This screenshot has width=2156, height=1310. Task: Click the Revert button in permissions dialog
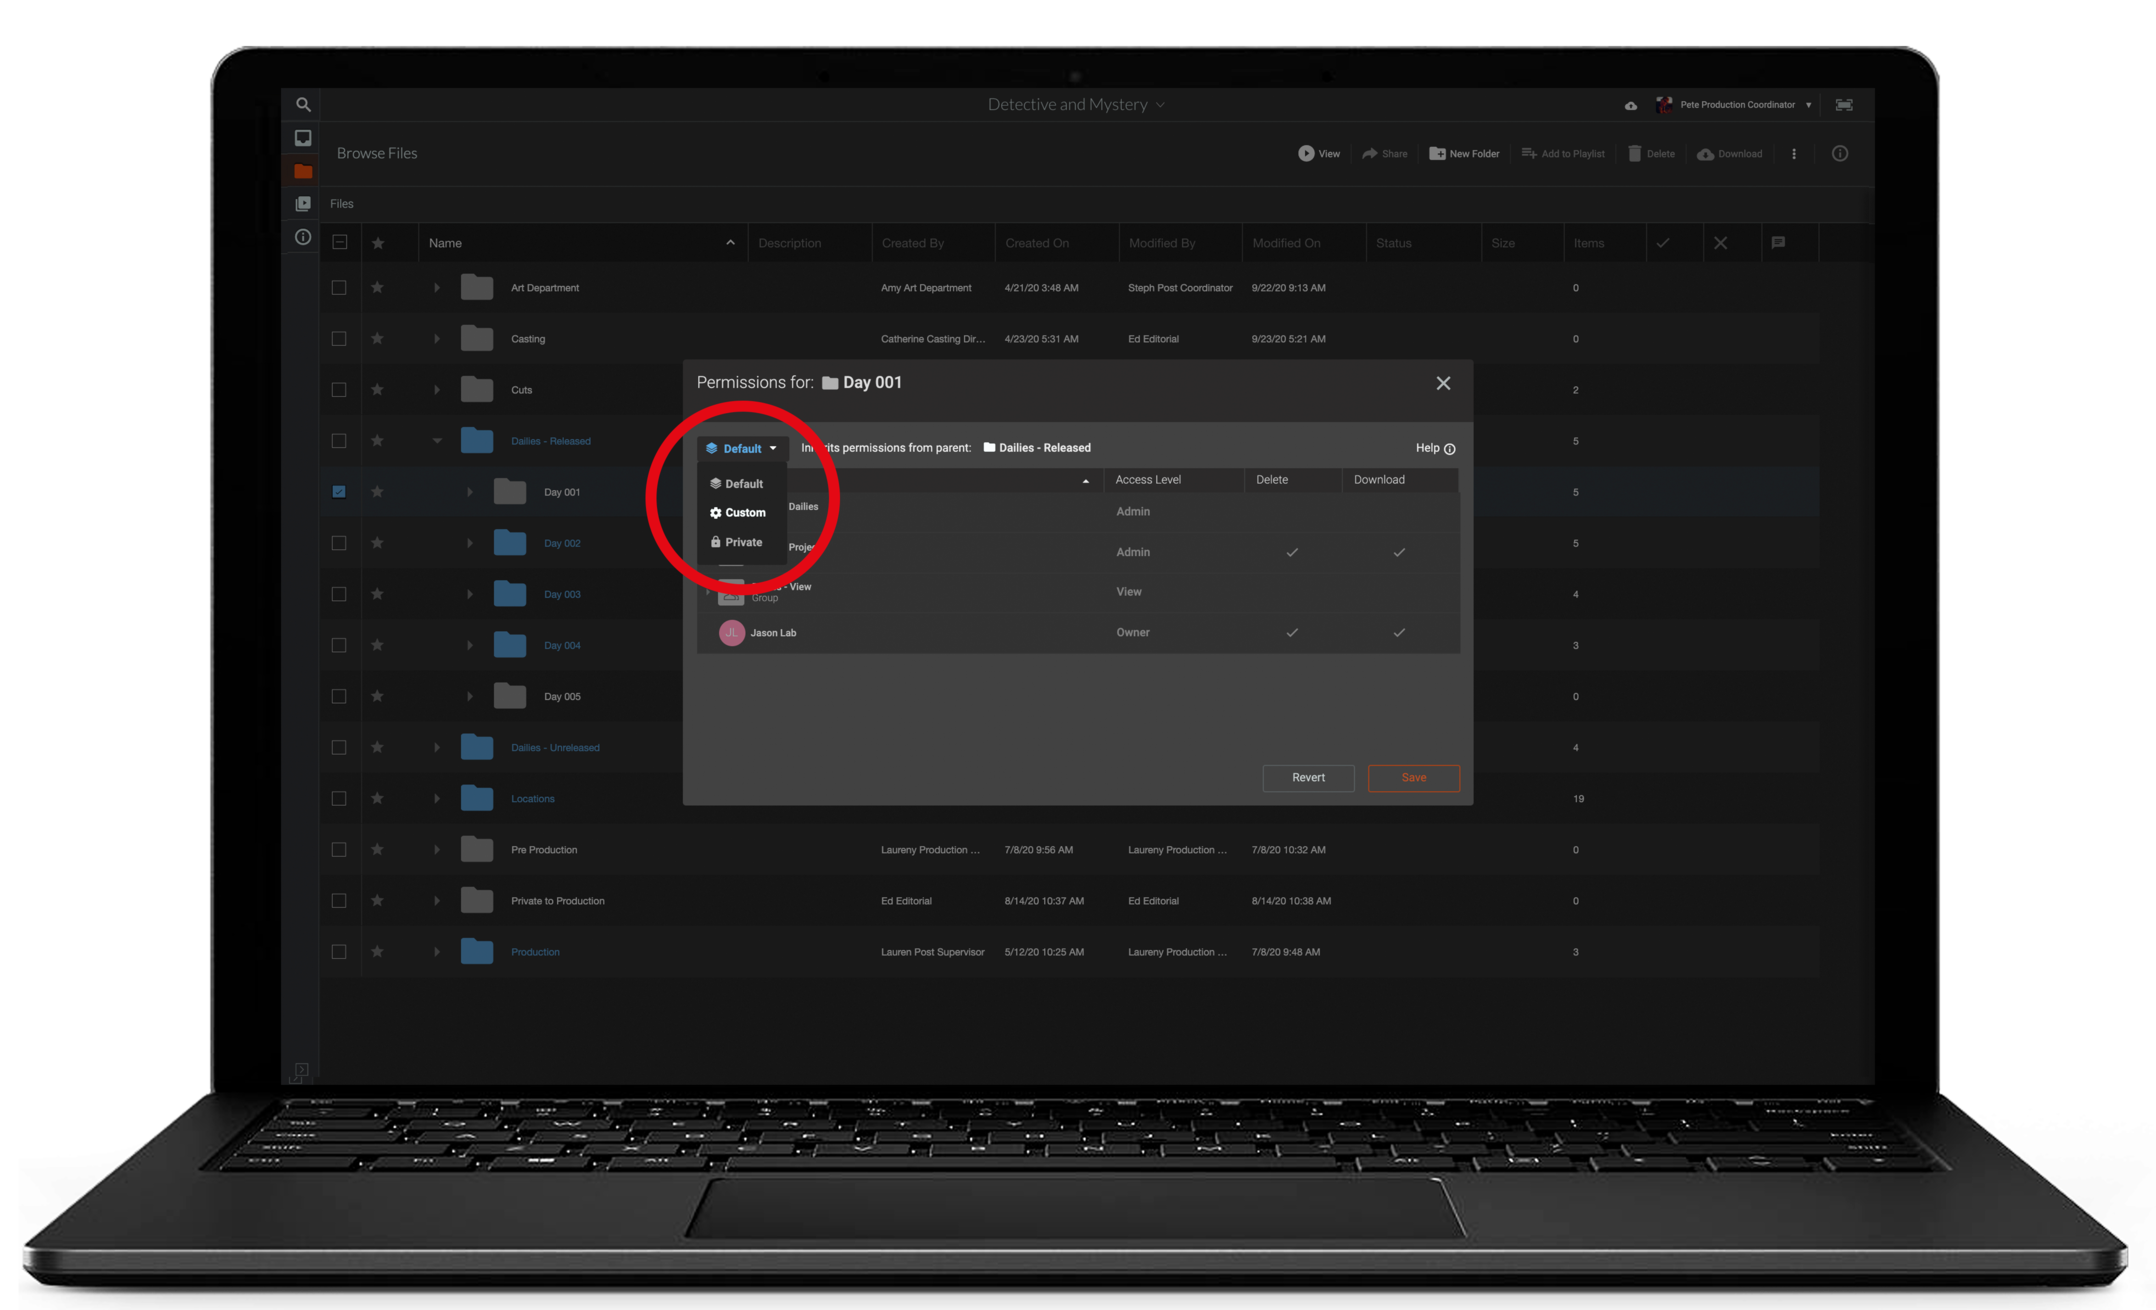pos(1308,778)
